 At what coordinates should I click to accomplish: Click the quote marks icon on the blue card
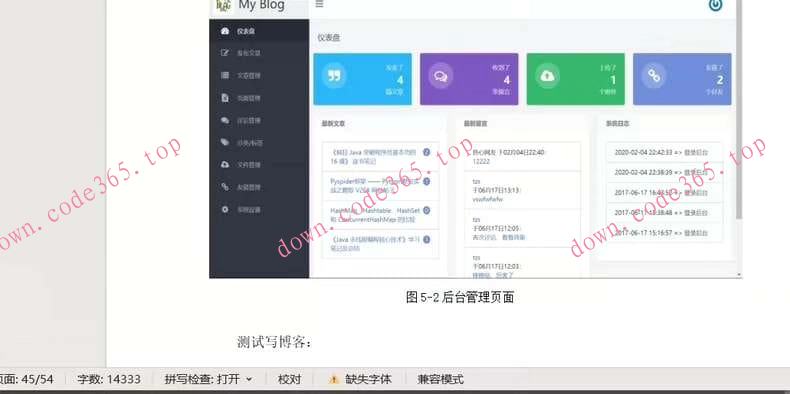[x=334, y=76]
